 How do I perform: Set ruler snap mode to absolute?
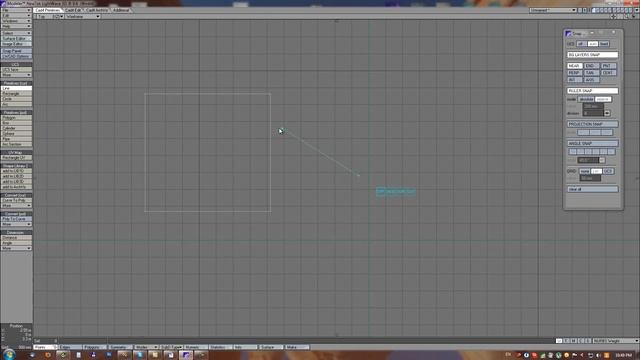coord(586,99)
